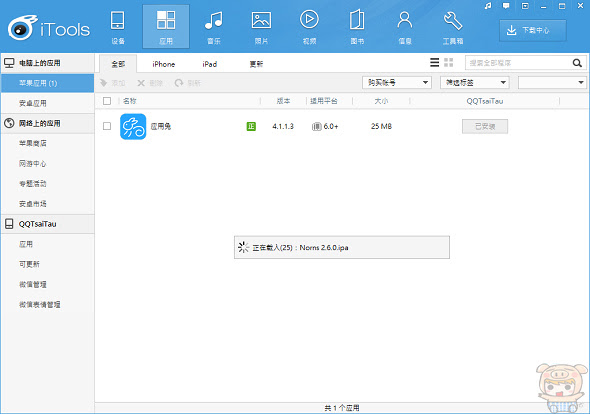The image size is (590, 414).
Task: Select 电脑上的应用 sidebar header
Action: tap(47, 63)
